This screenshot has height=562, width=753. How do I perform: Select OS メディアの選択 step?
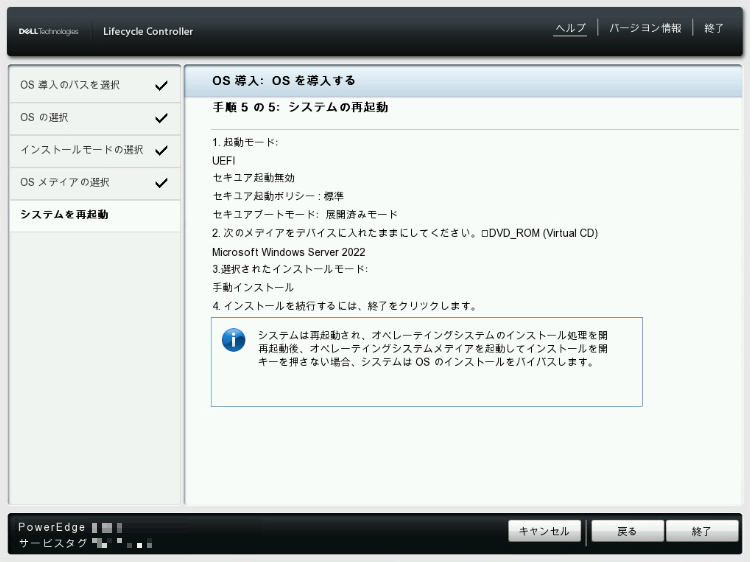tap(95, 183)
